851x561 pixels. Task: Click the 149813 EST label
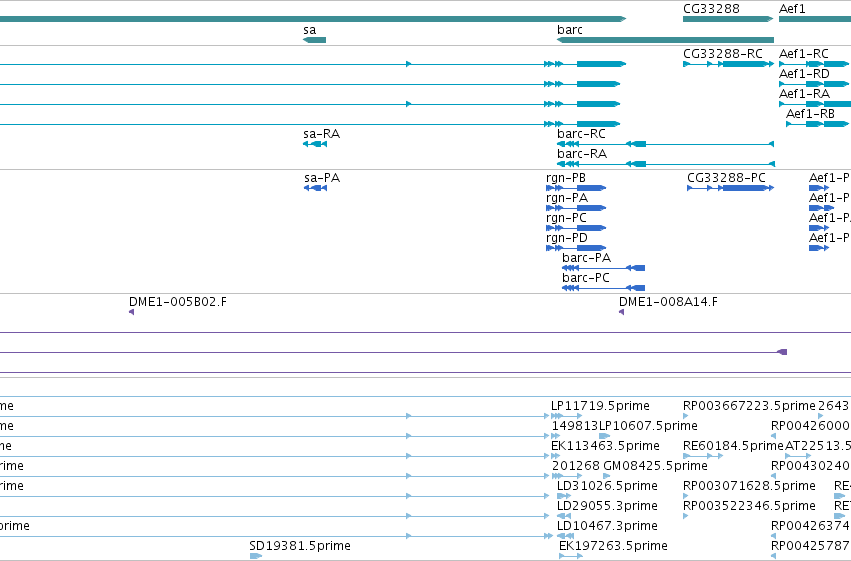click(575, 426)
